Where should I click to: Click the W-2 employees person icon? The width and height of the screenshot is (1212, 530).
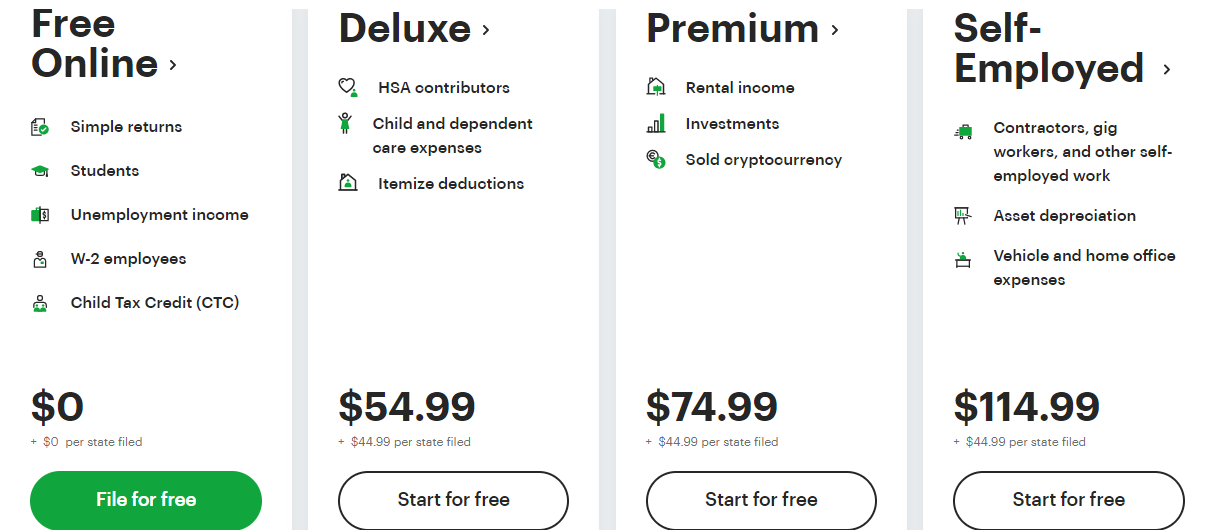[40, 260]
